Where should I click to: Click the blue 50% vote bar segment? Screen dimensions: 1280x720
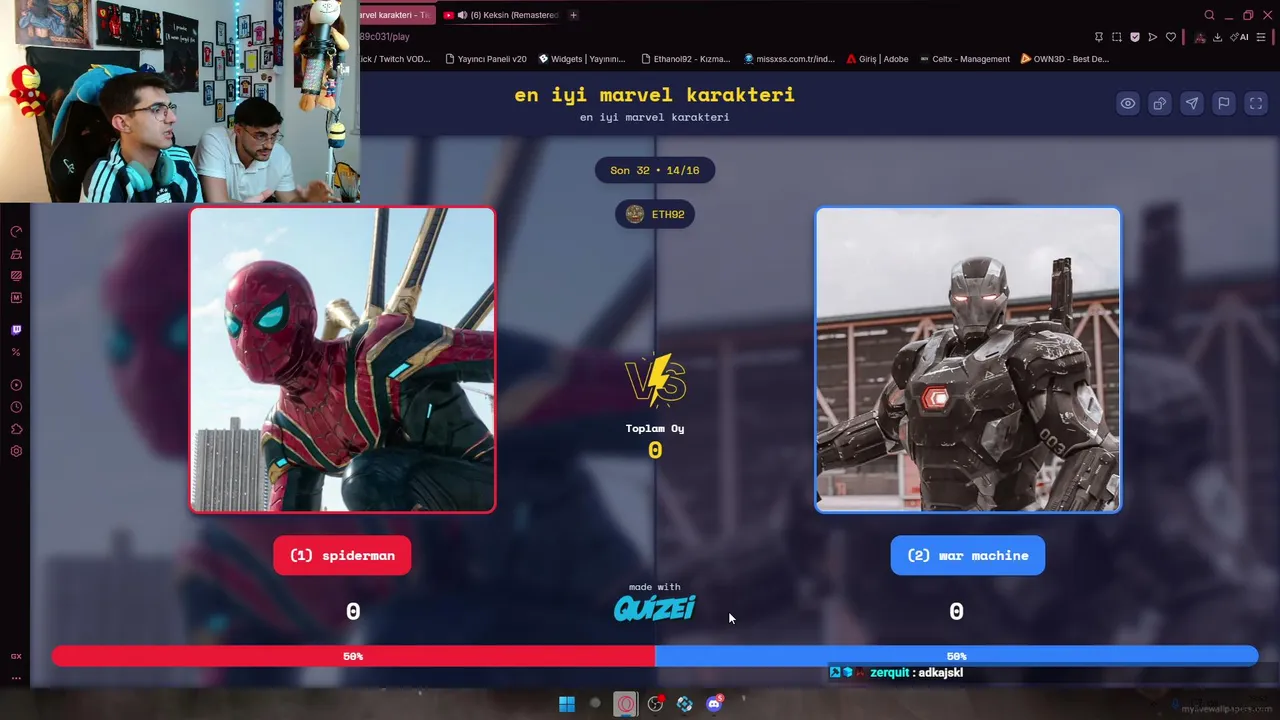[x=956, y=656]
